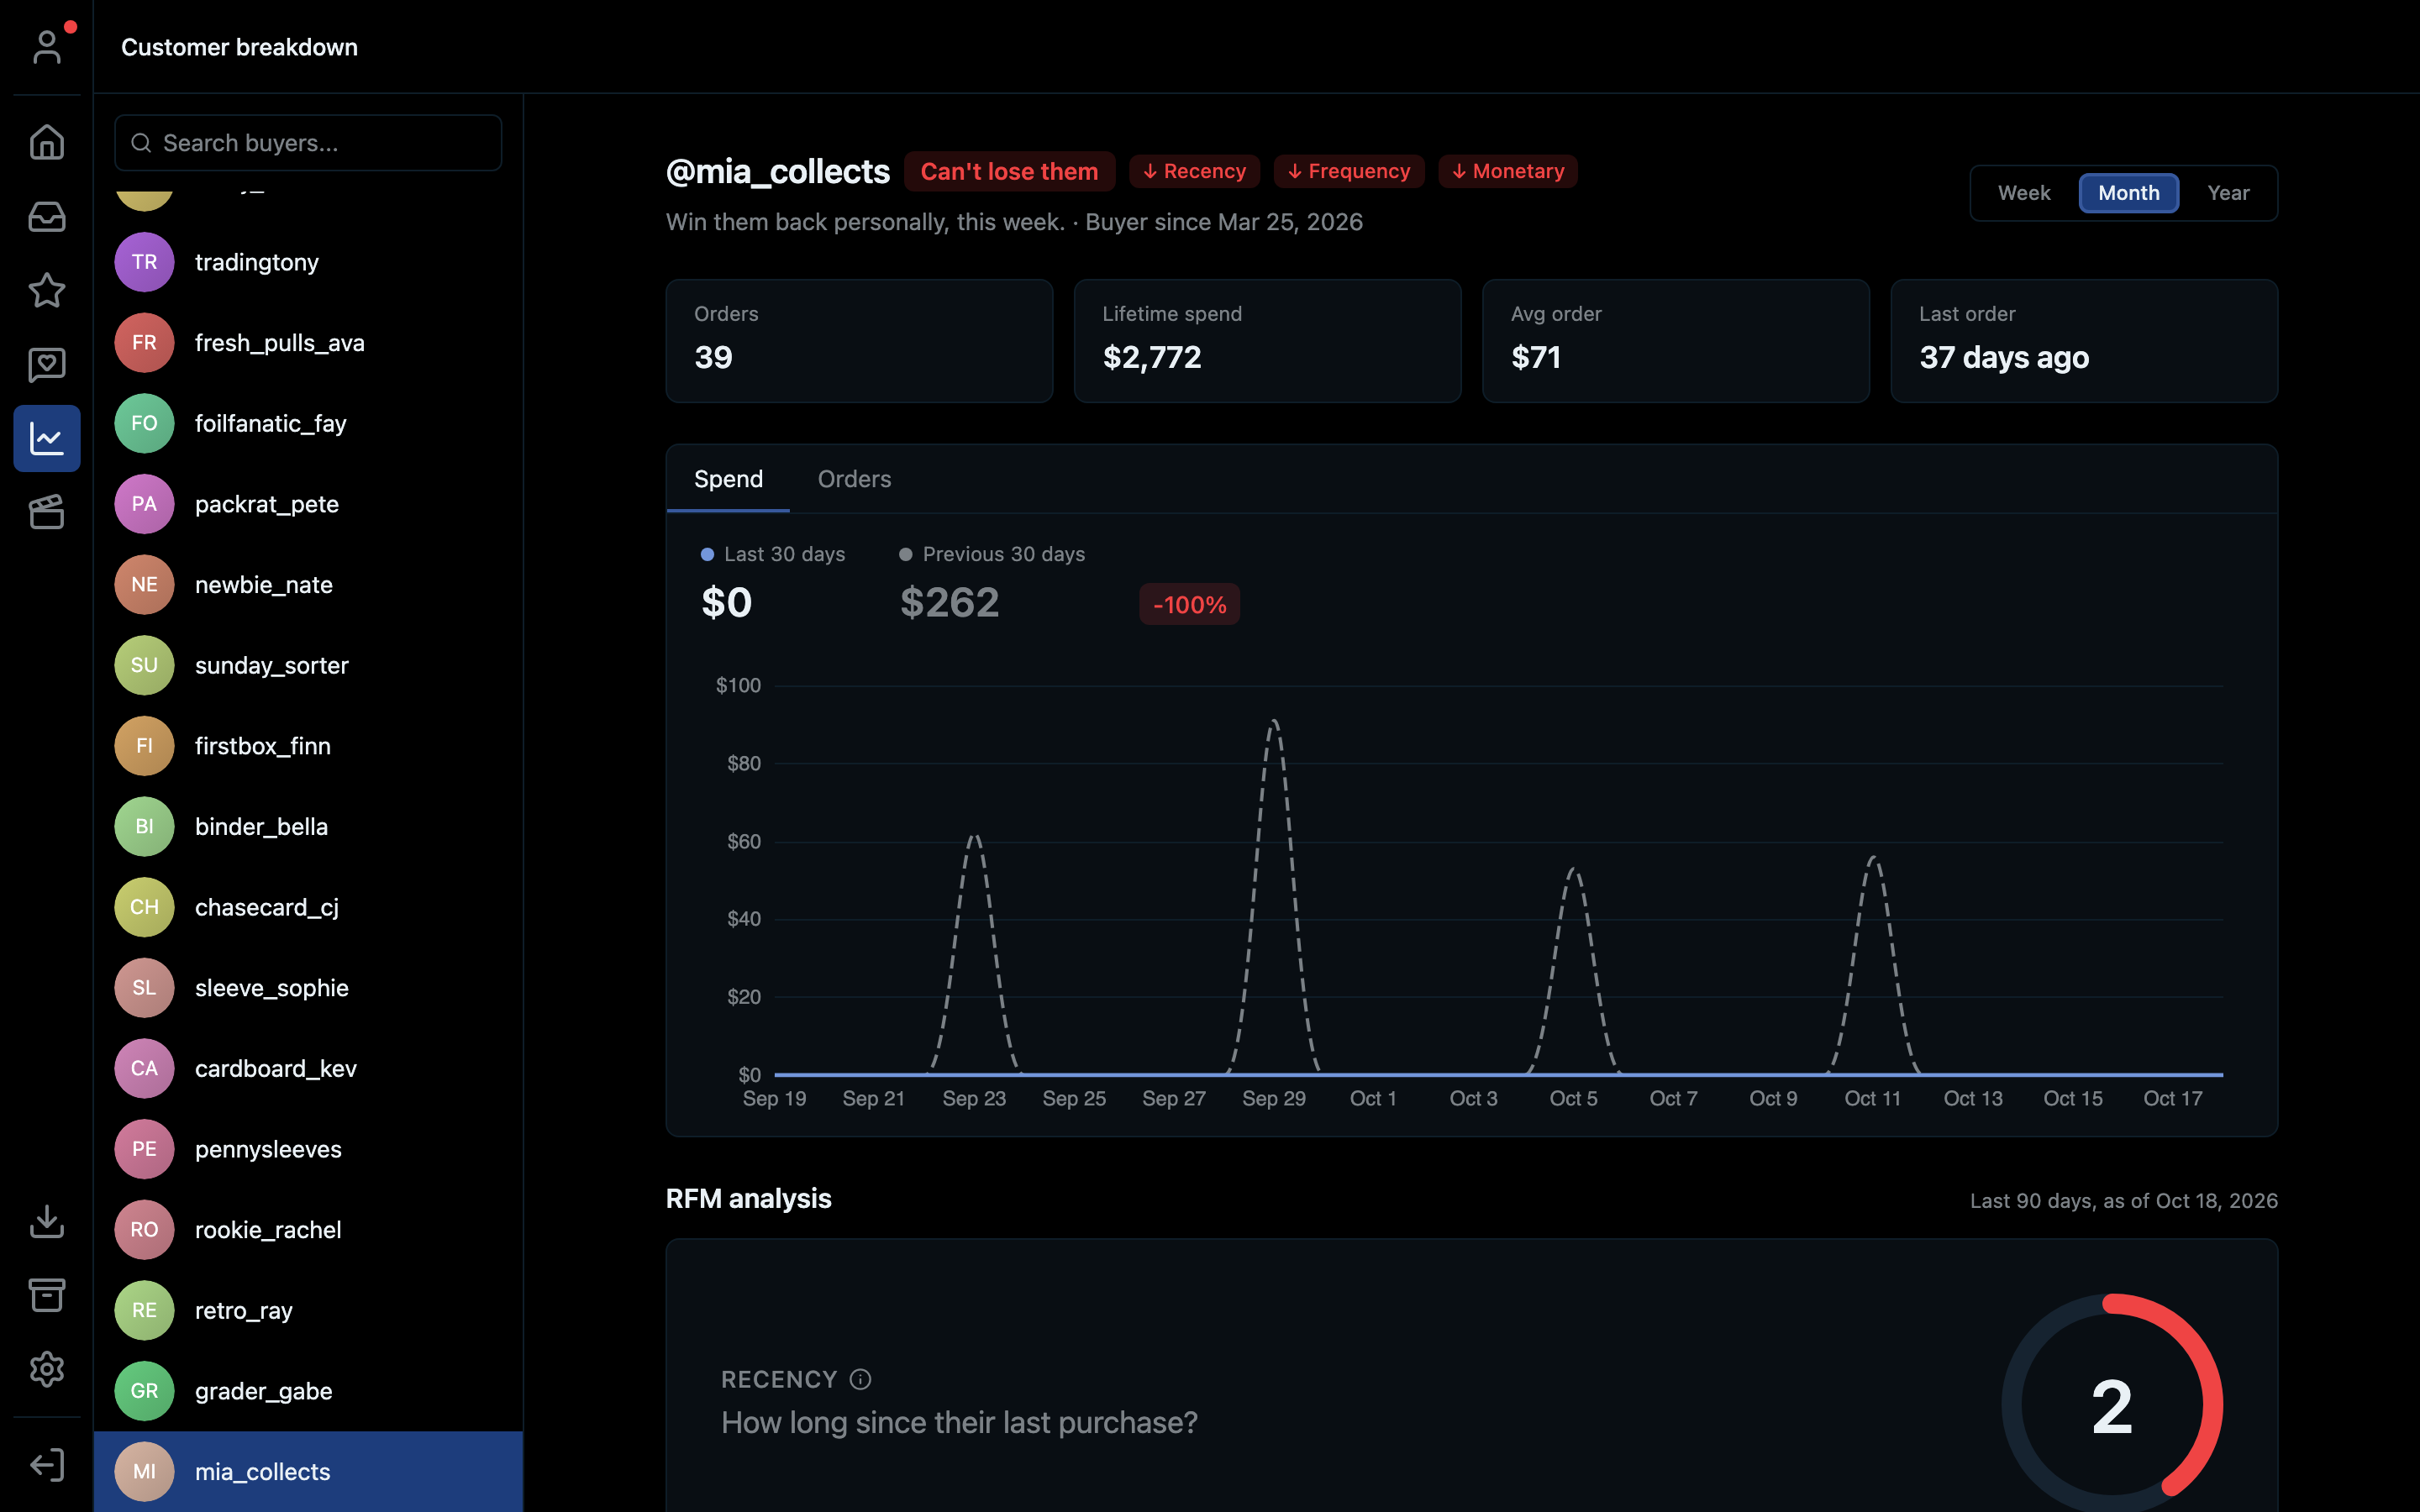Viewport: 2420px width, 1512px height.
Task: Open the Inbox tray icon
Action: point(47,216)
